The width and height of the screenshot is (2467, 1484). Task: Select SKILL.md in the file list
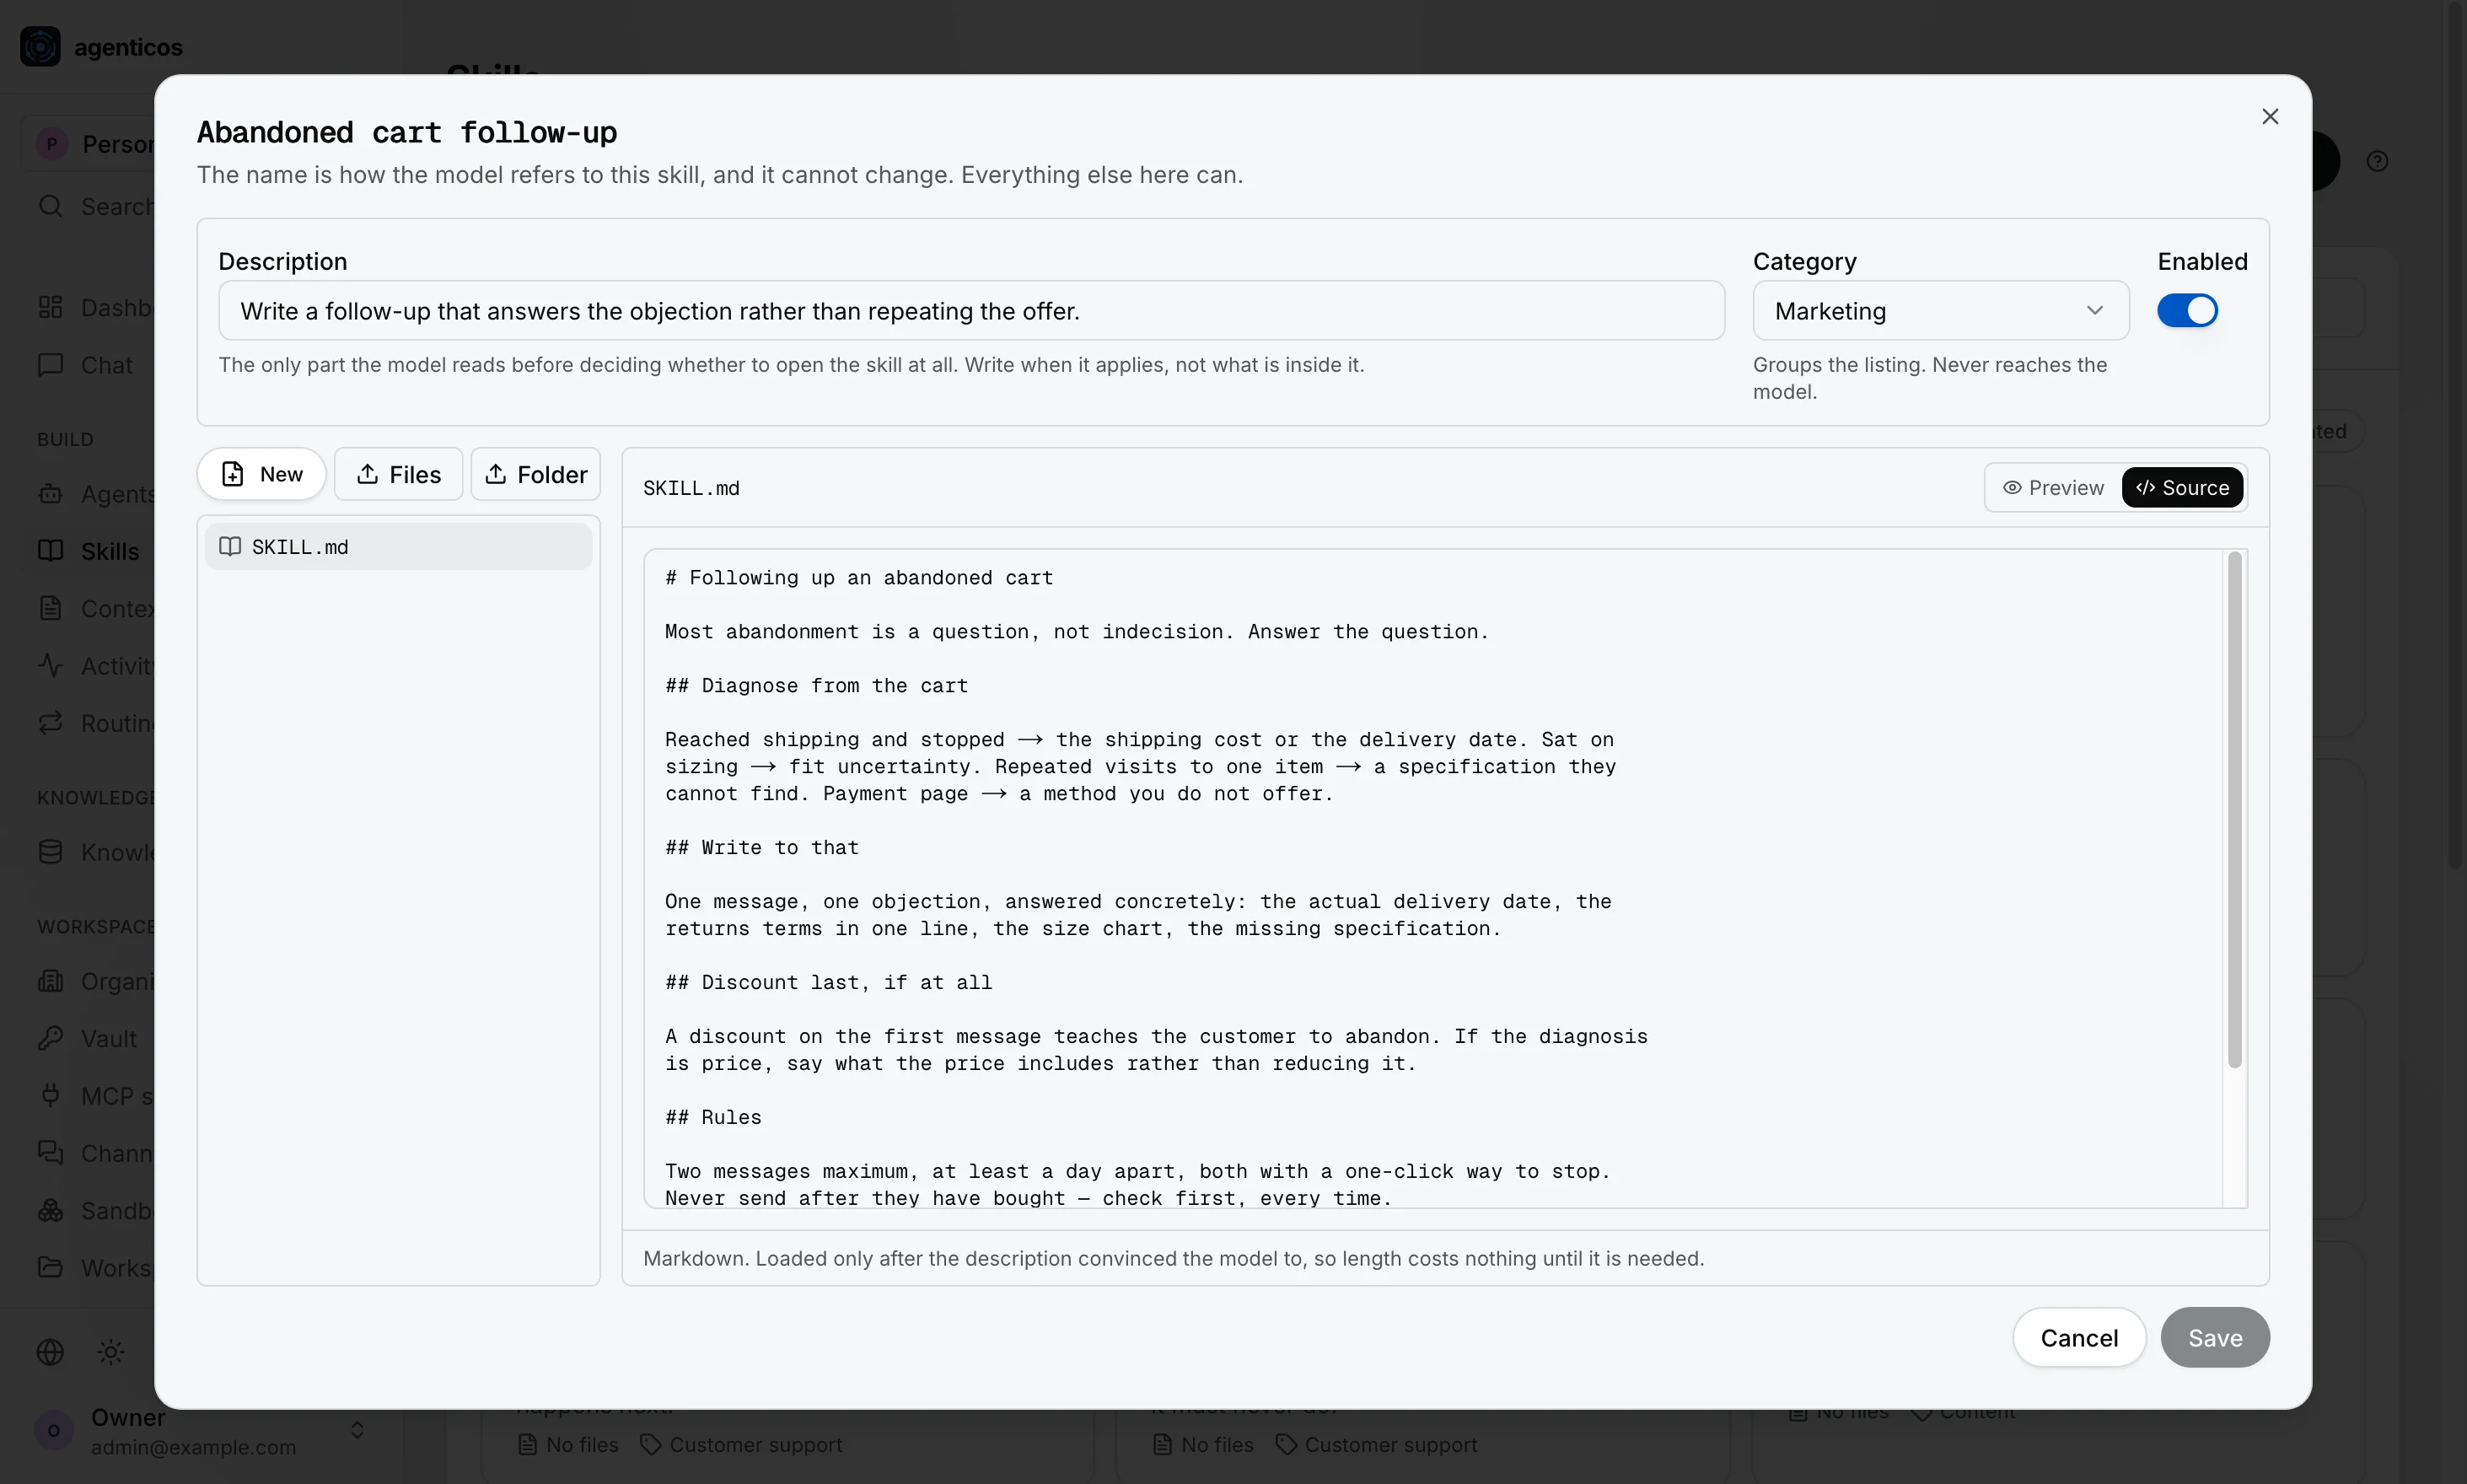tap(398, 547)
